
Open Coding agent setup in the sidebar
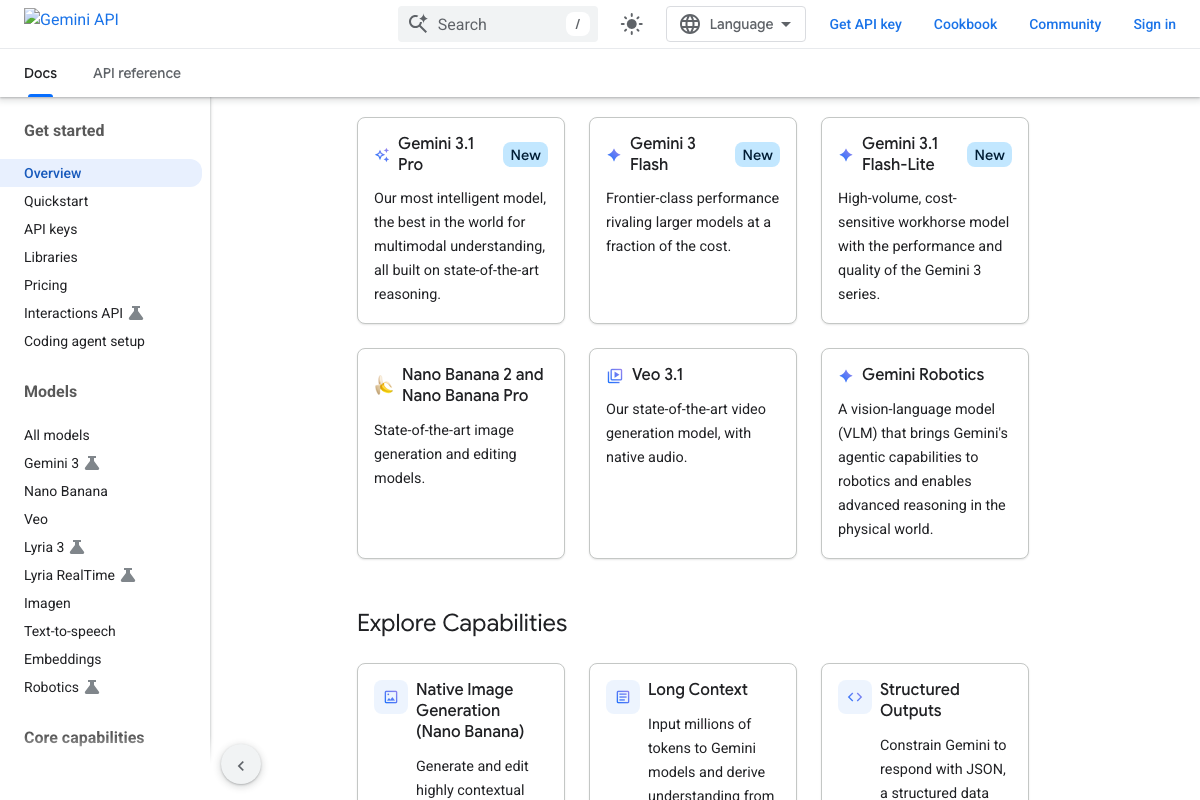84,341
